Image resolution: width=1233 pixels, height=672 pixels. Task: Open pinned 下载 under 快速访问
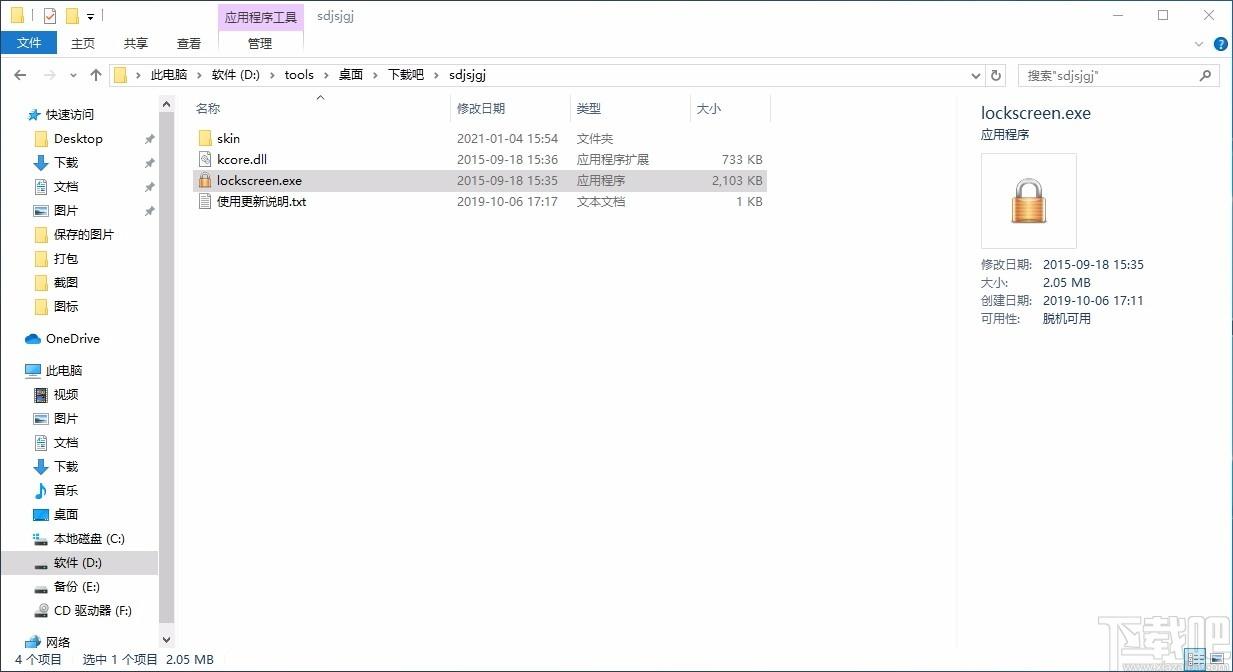click(66, 162)
